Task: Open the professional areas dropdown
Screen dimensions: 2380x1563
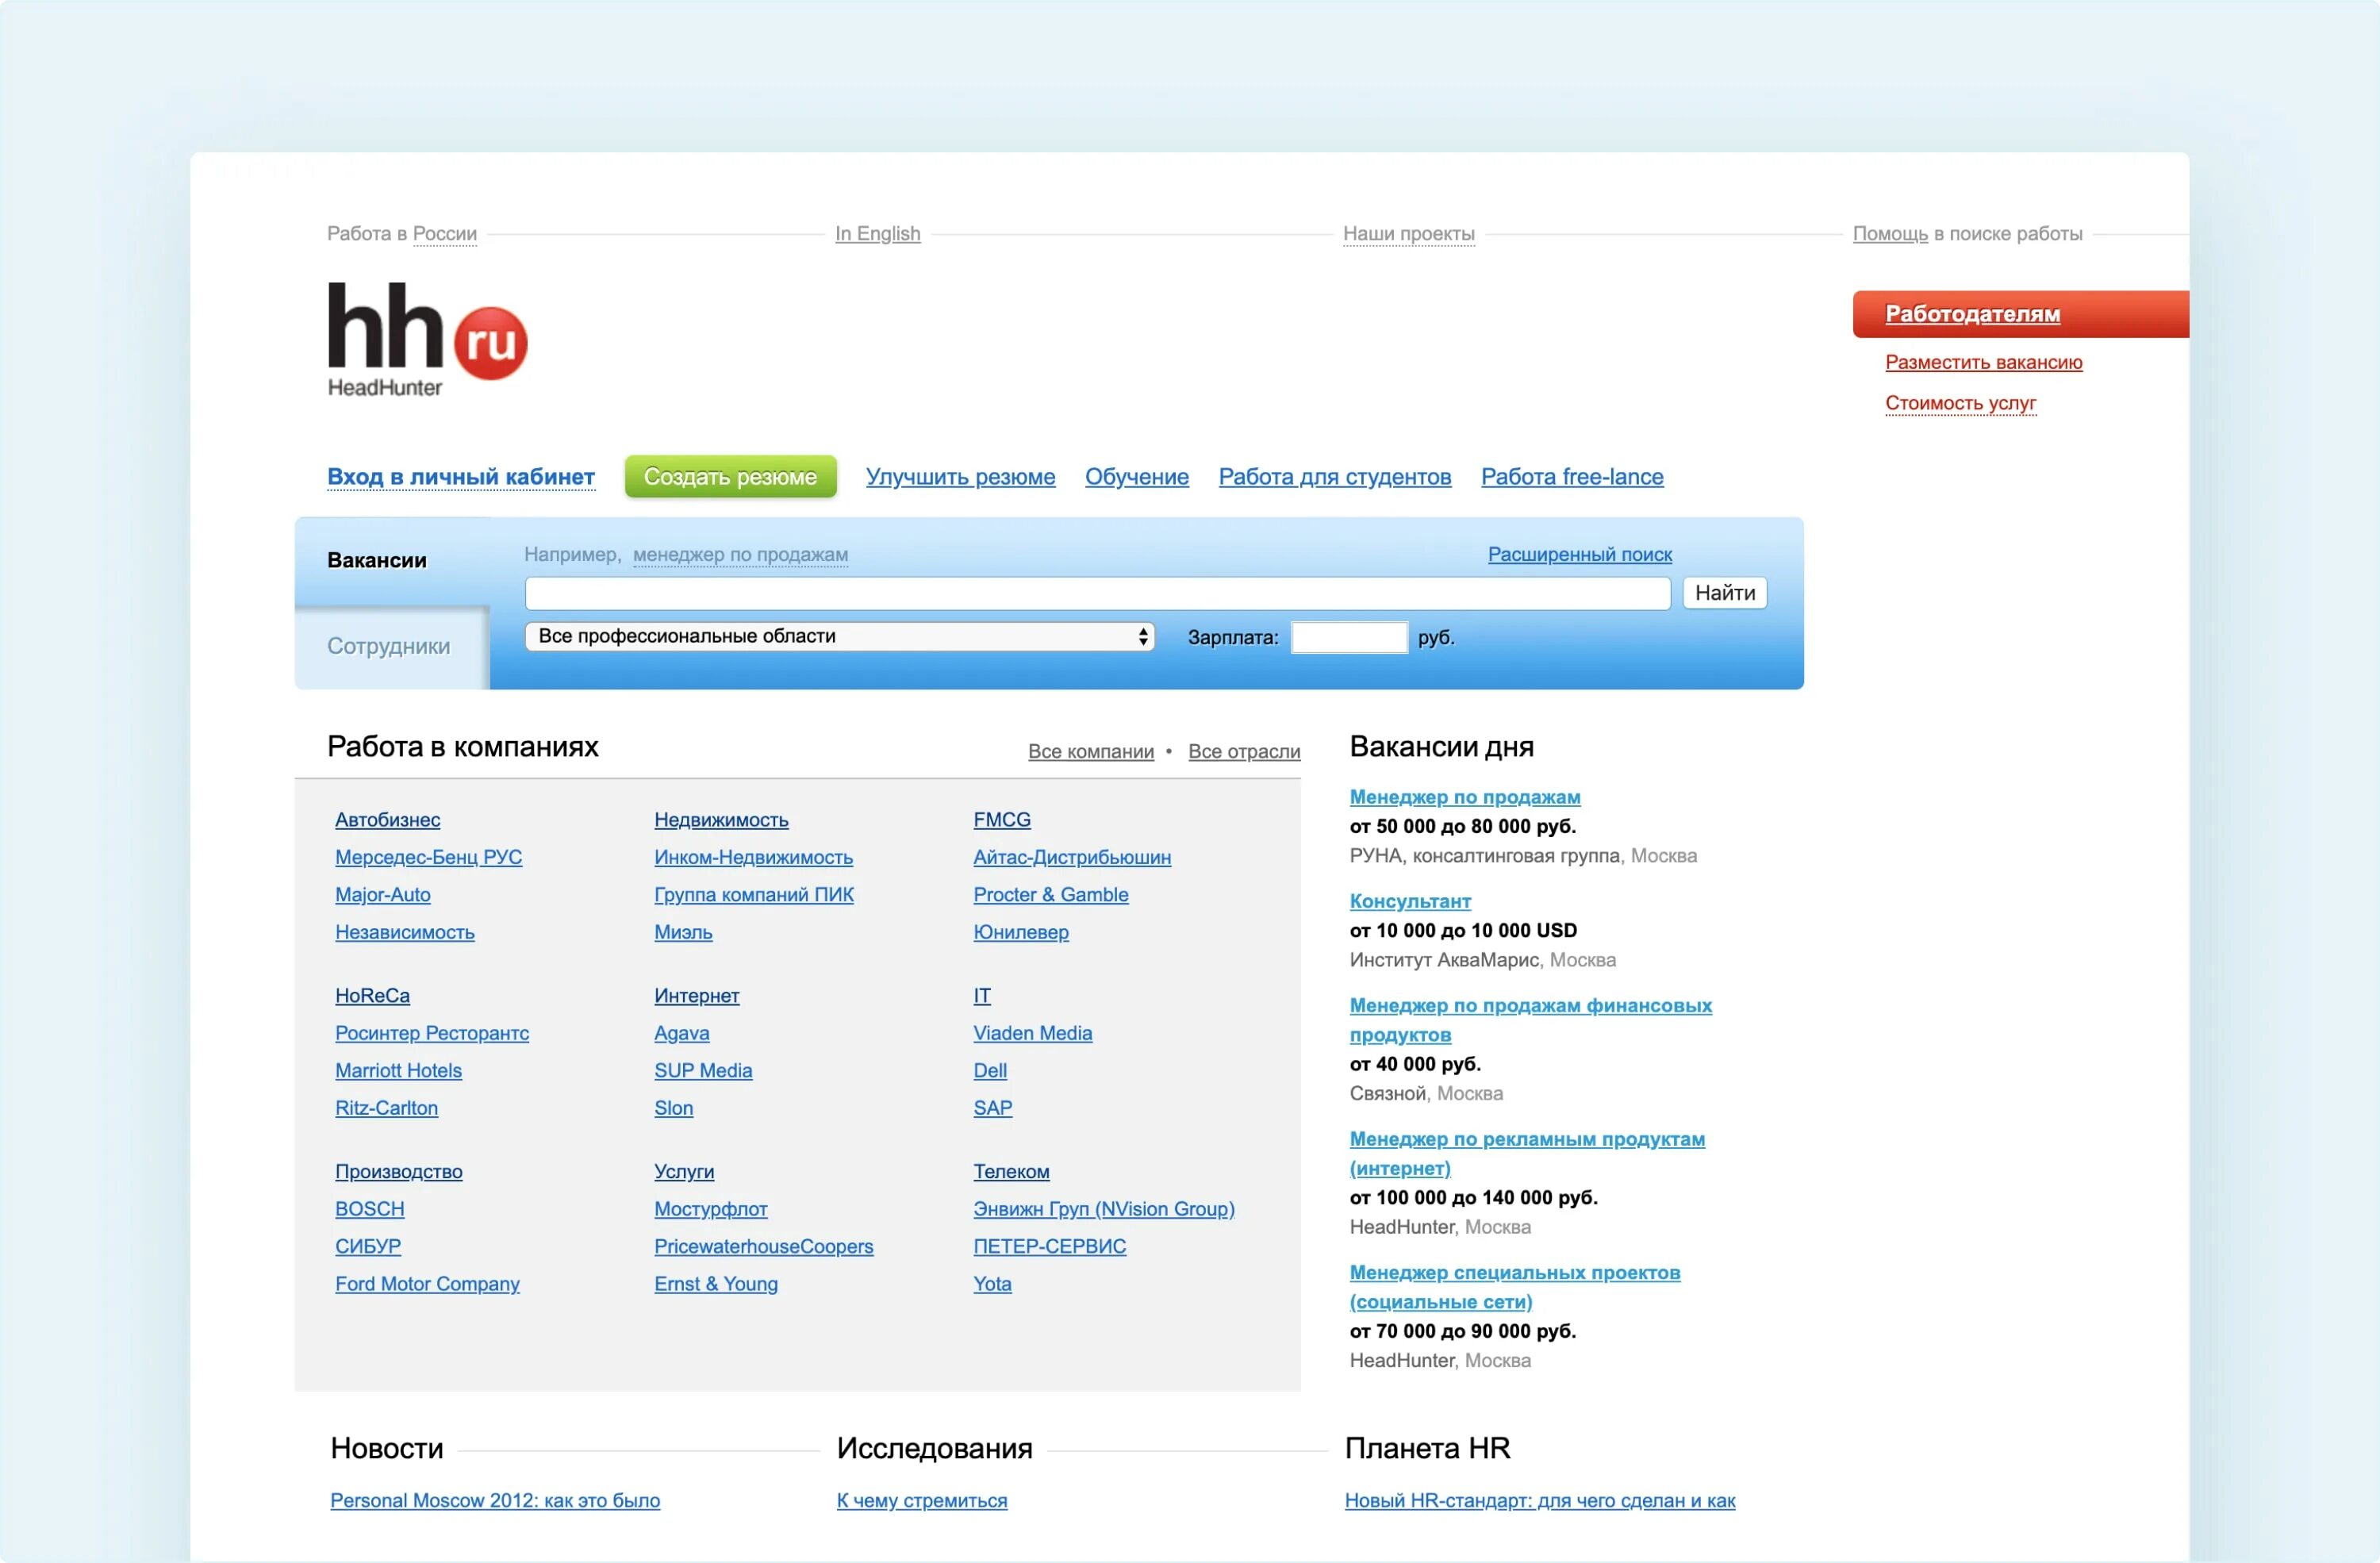Action: click(x=839, y=636)
